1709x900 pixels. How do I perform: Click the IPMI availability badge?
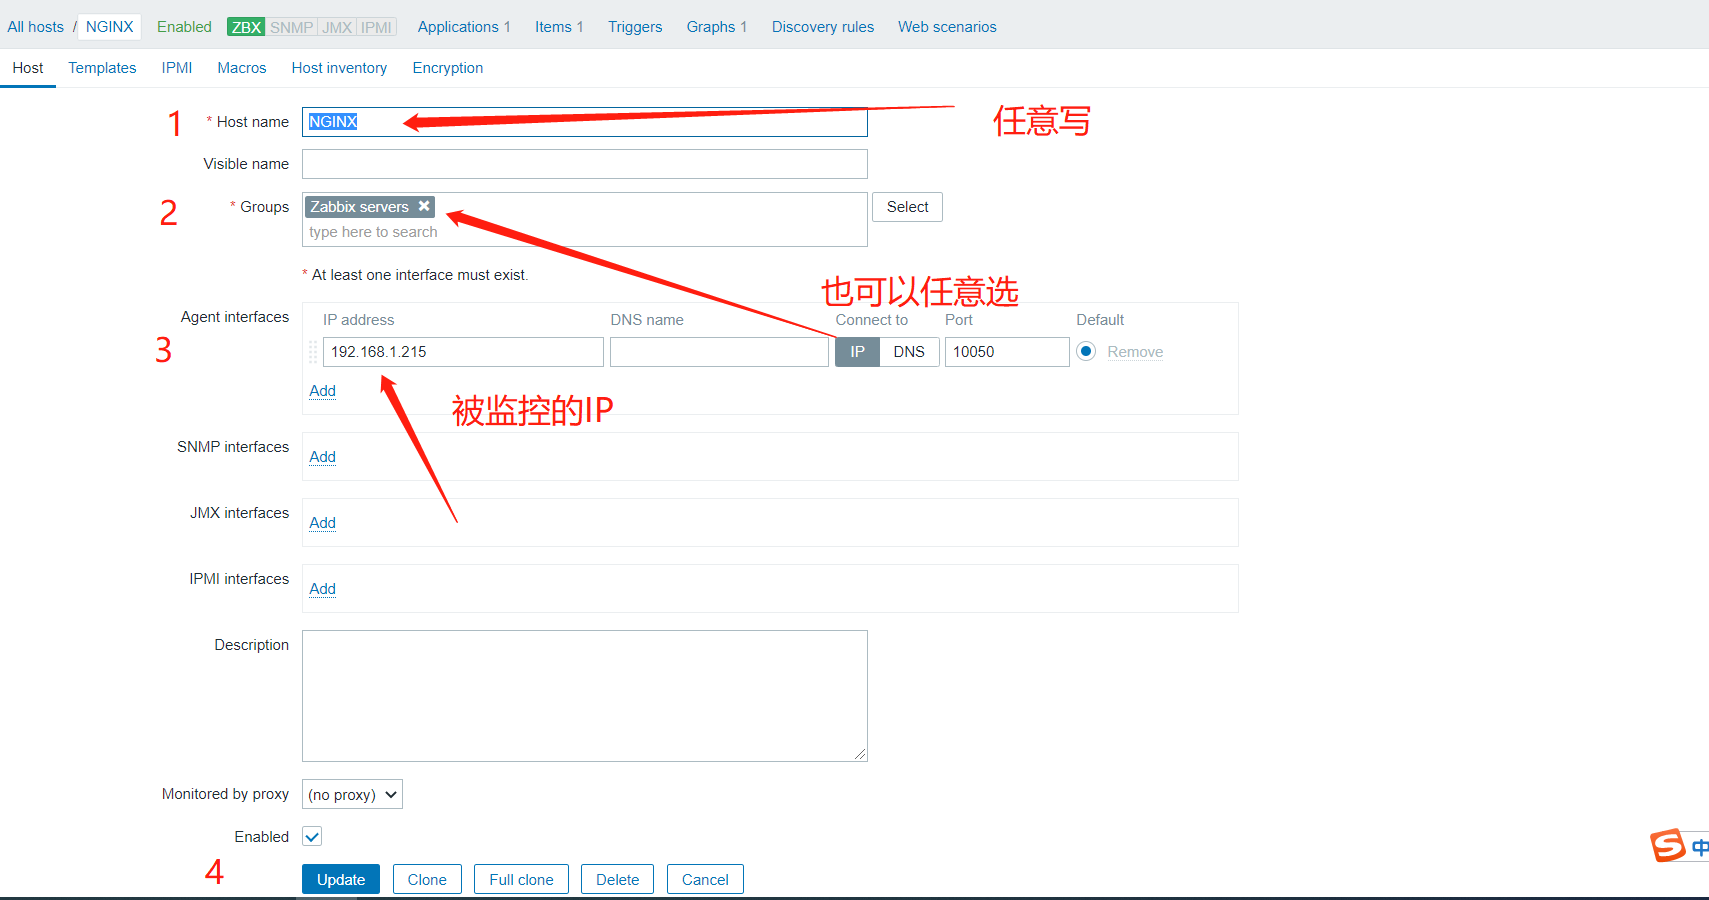[x=376, y=27]
